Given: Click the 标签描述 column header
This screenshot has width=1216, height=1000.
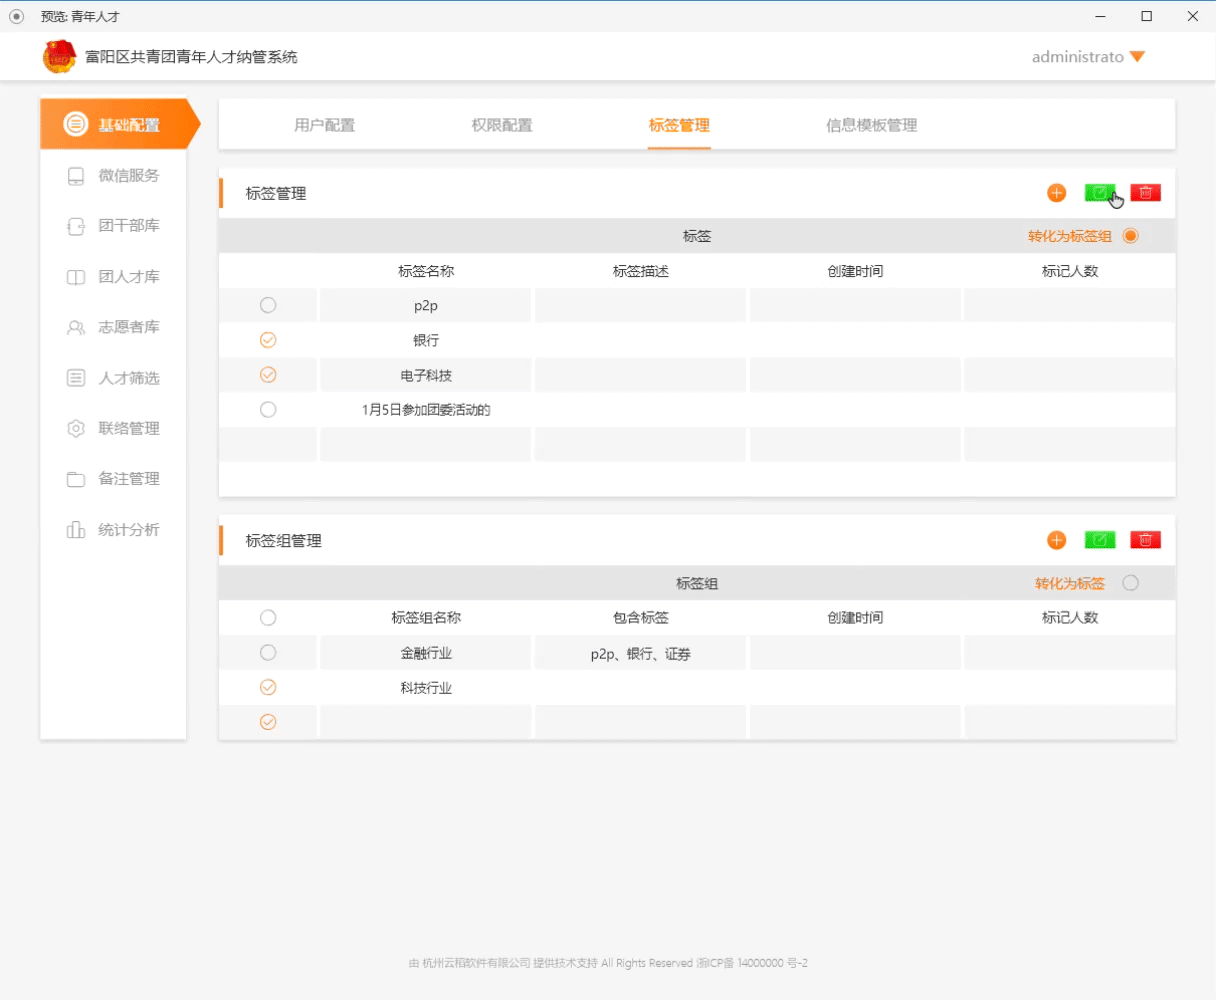Looking at the screenshot, I should point(641,271).
